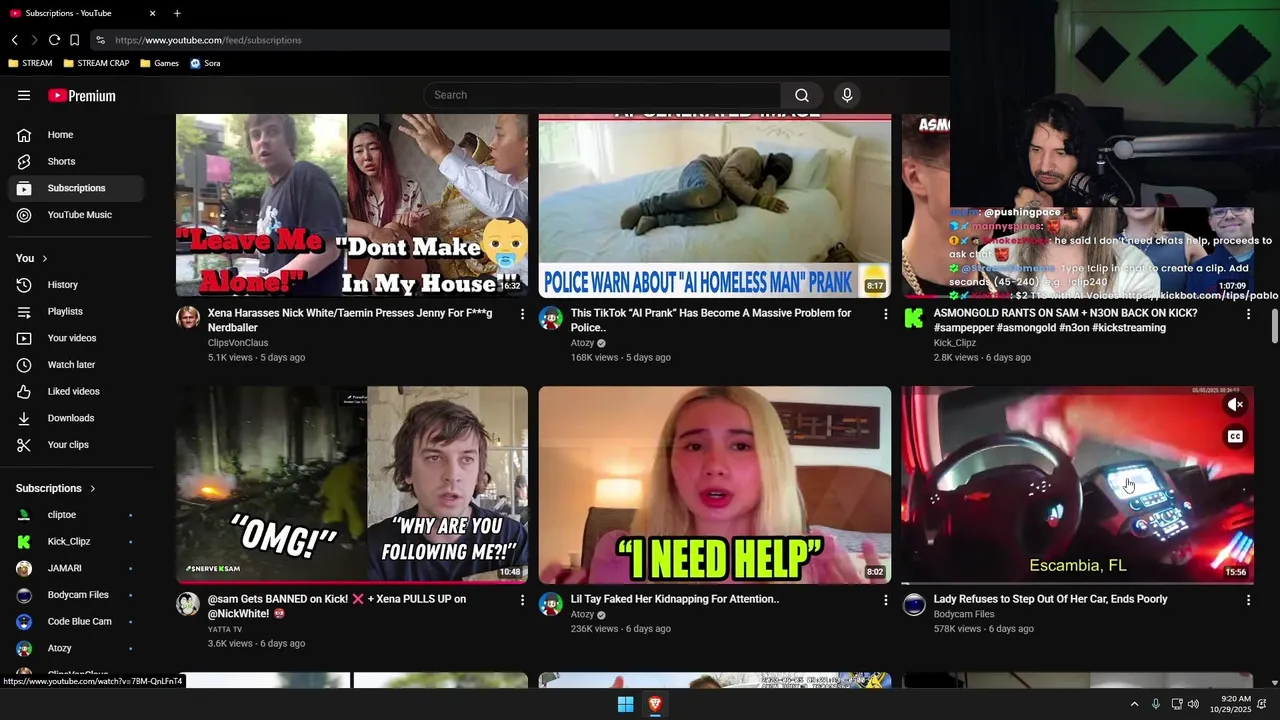Open History in the sidebar
The image size is (1280, 720).
pos(76,285)
